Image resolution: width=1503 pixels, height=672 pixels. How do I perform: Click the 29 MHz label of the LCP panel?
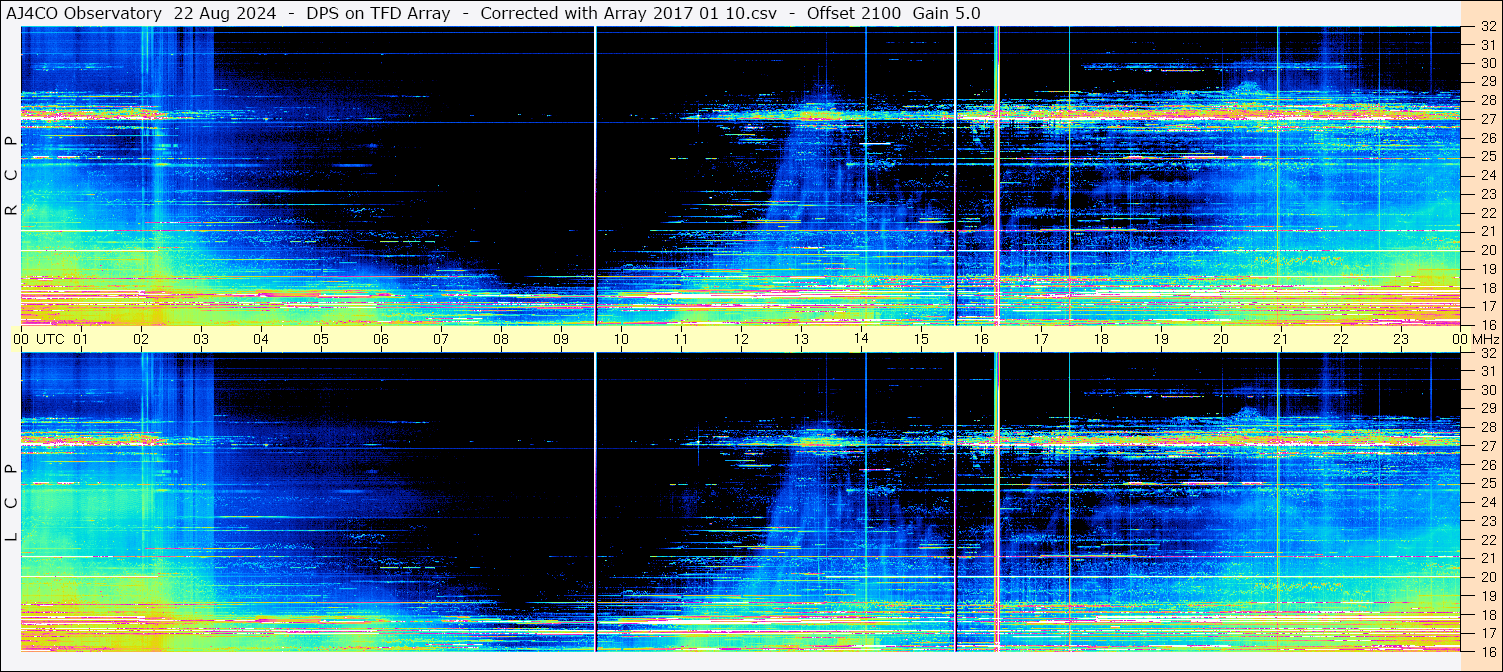[x=1487, y=409]
